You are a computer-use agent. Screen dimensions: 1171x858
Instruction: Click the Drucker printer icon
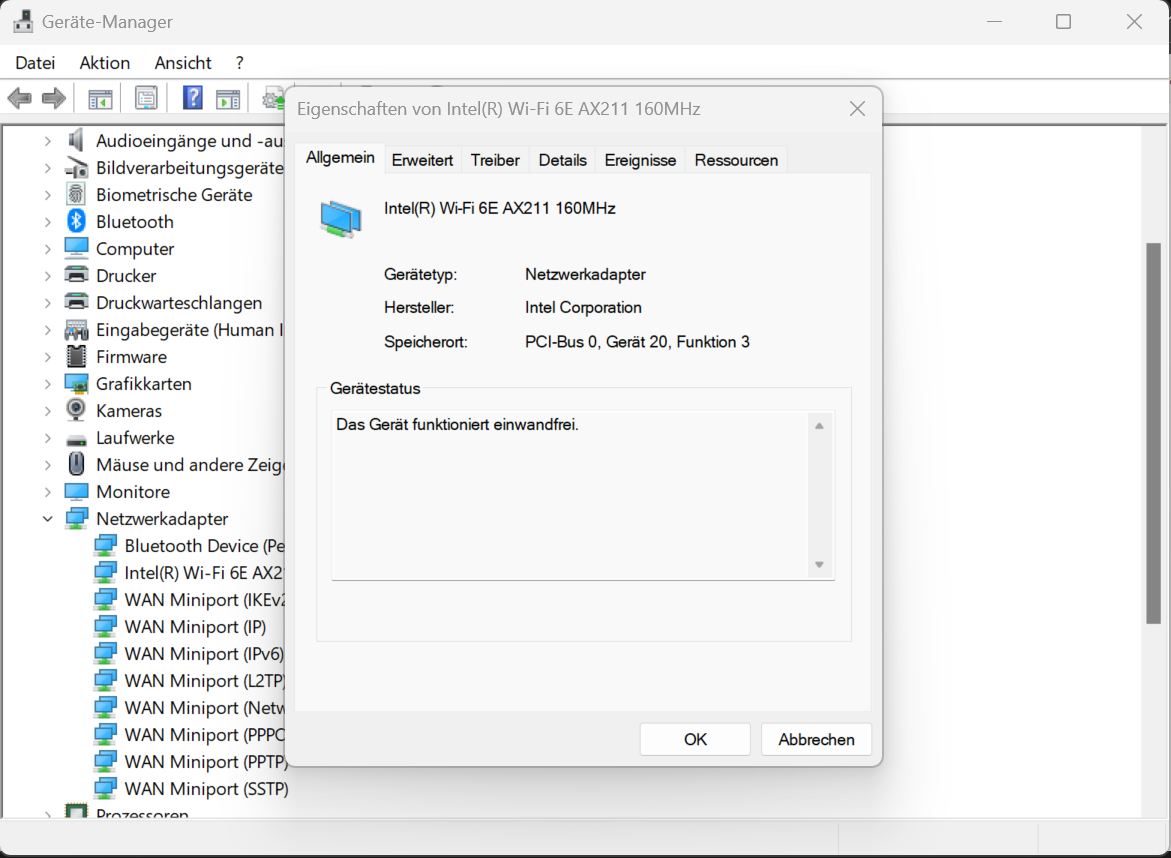tap(76, 275)
